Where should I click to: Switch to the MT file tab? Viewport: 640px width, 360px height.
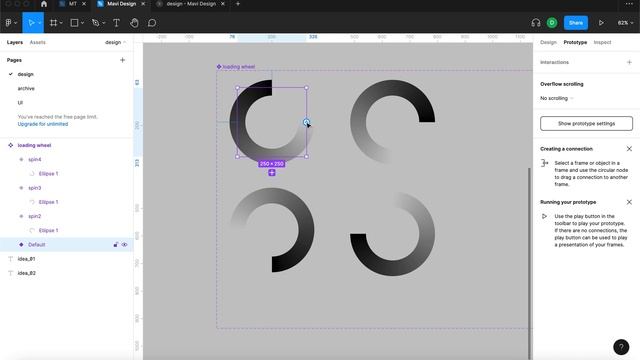click(72, 4)
